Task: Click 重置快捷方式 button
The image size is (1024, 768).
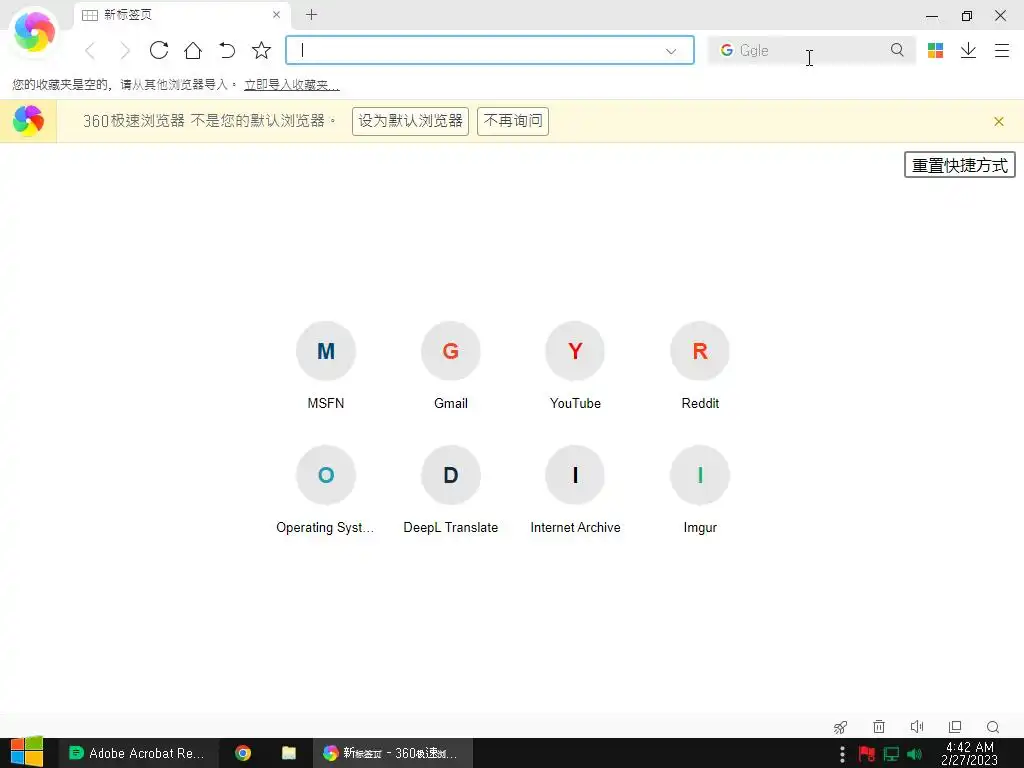Action: click(x=959, y=165)
